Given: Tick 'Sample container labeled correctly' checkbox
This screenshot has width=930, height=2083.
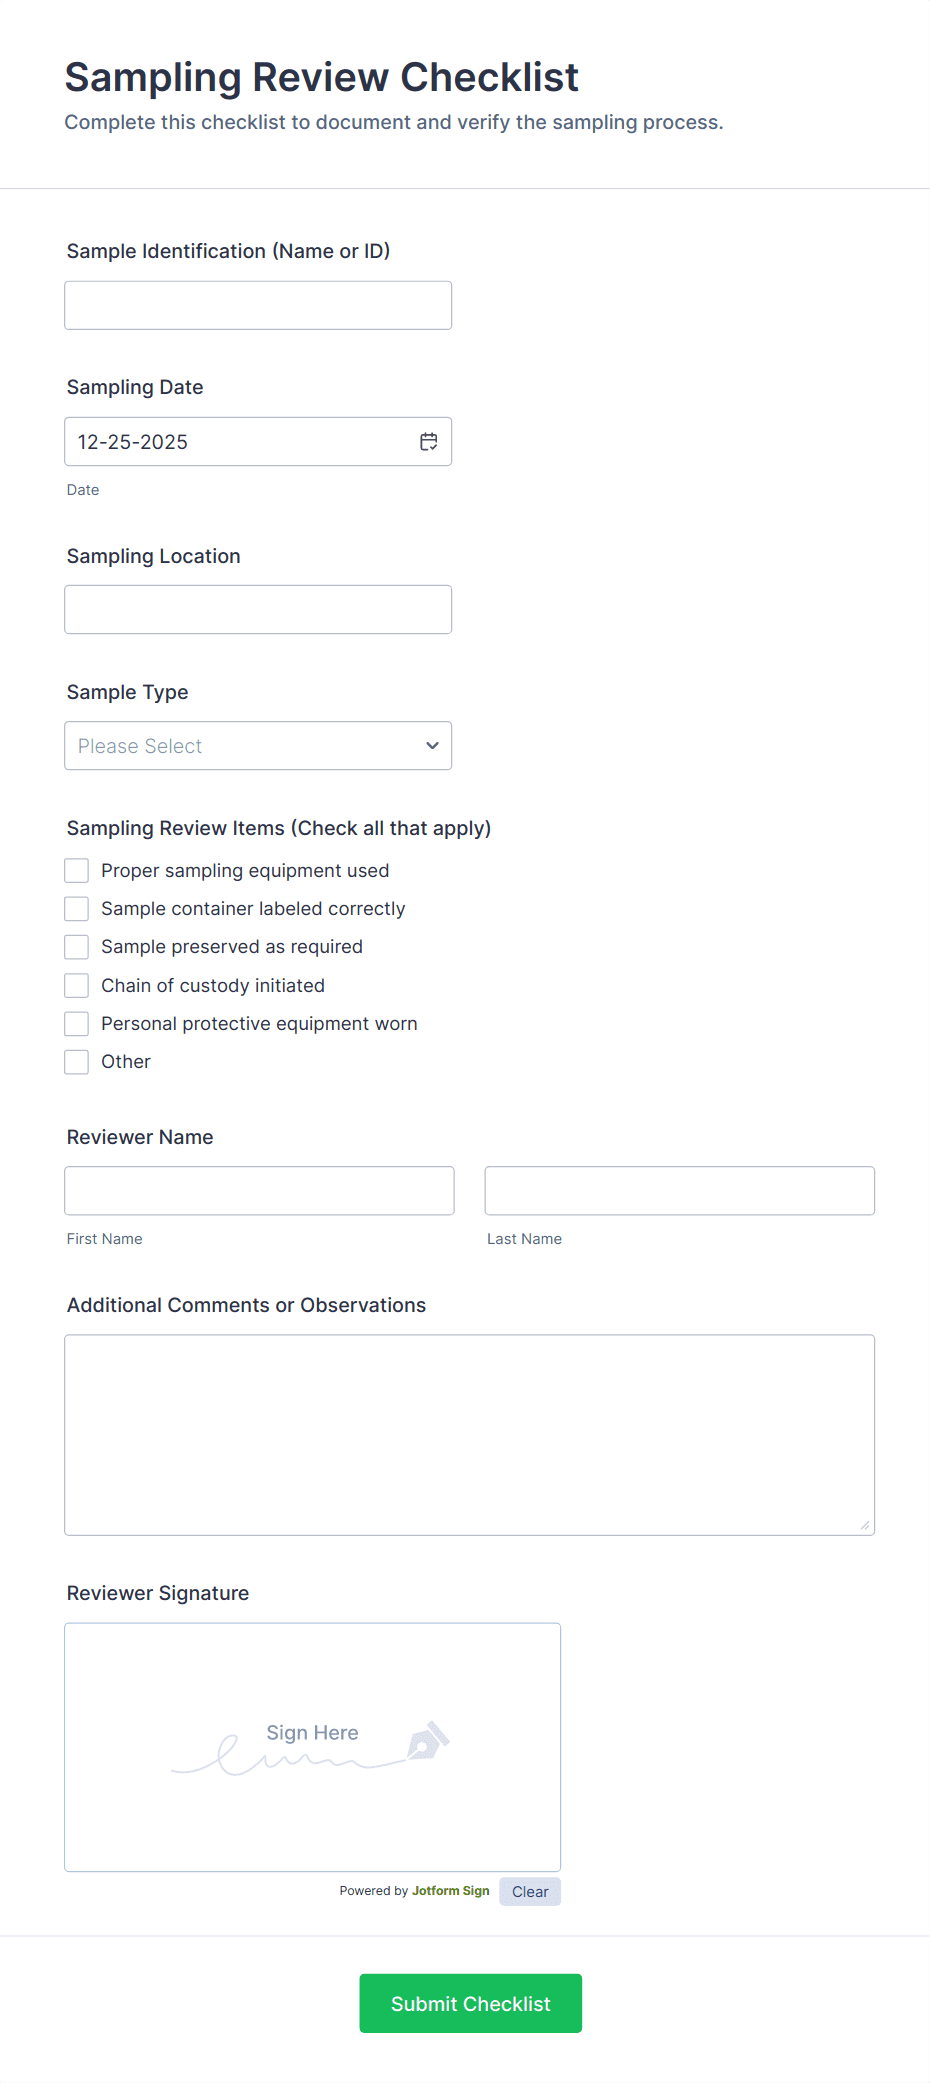Looking at the screenshot, I should 77,909.
